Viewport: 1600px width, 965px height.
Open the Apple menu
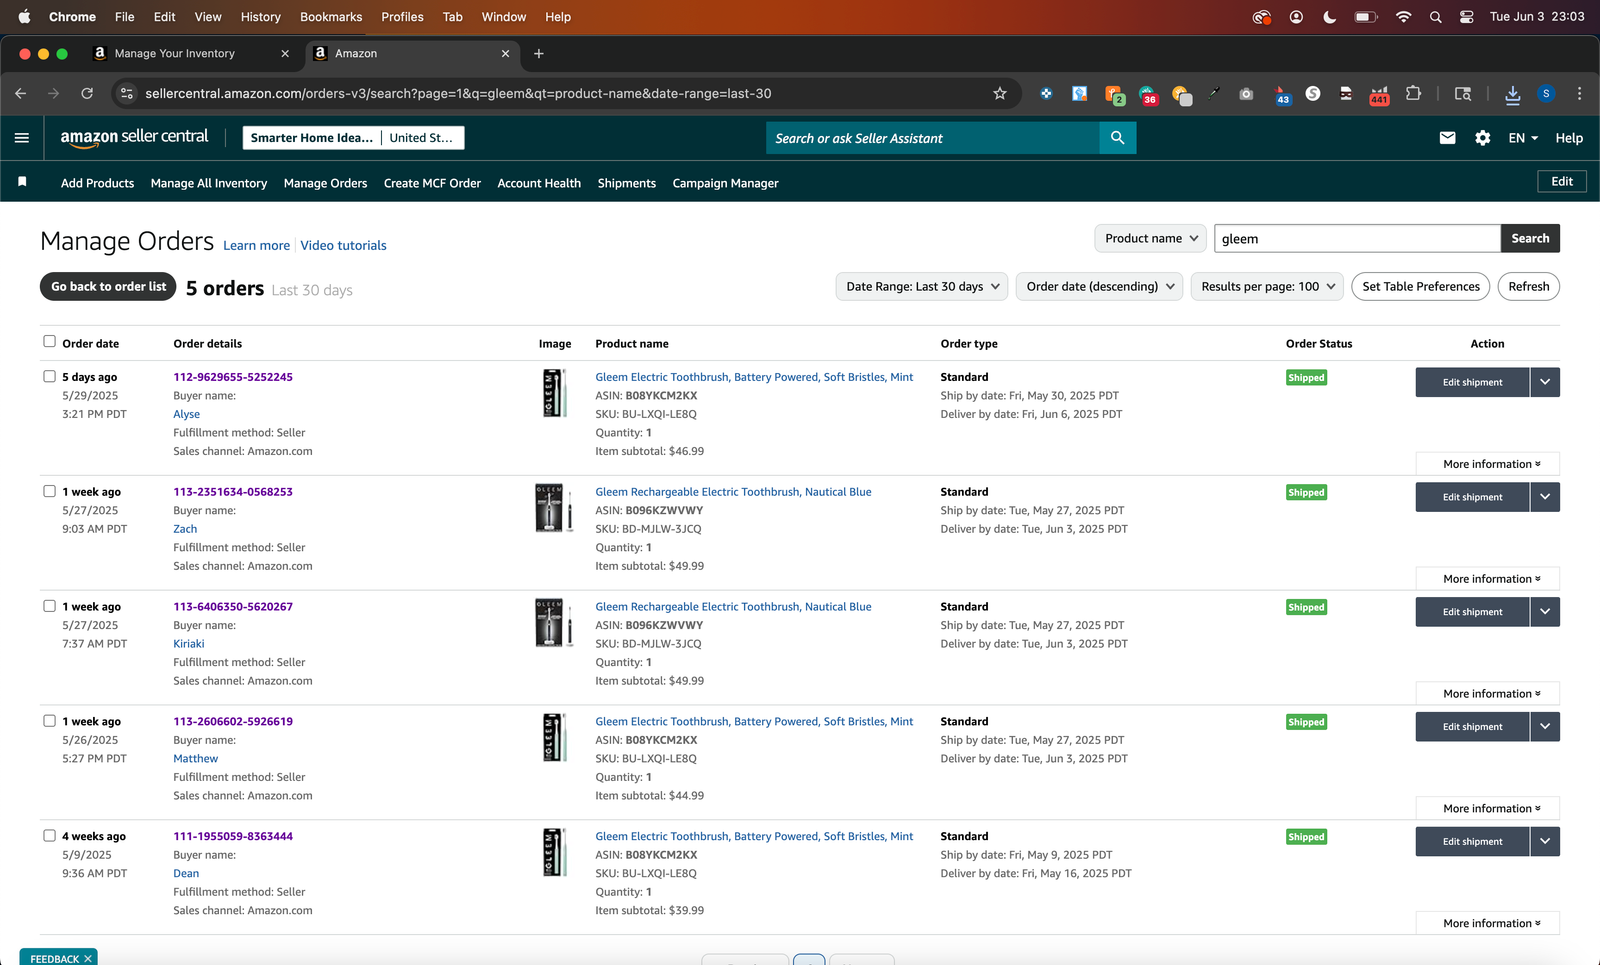click(24, 17)
